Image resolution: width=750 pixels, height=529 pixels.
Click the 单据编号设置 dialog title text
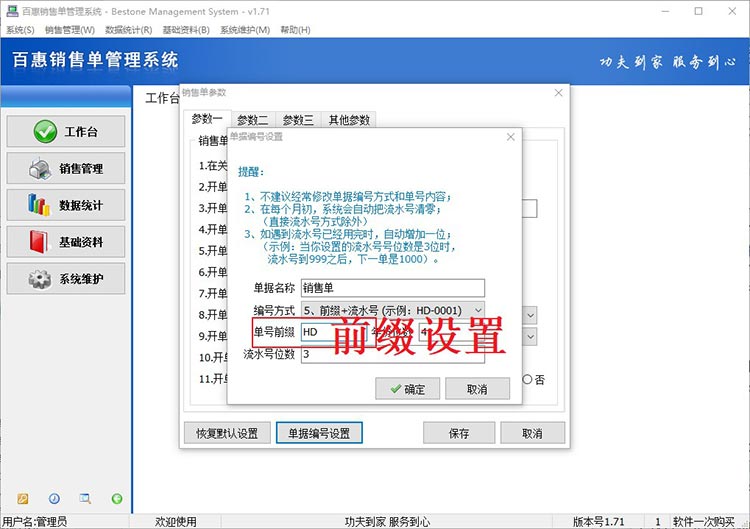click(x=256, y=137)
